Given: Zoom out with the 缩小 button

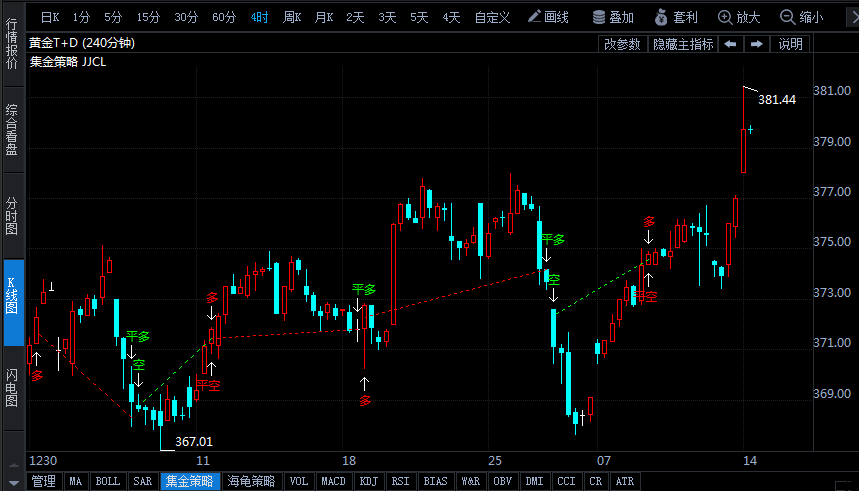Looking at the screenshot, I should (x=801, y=17).
